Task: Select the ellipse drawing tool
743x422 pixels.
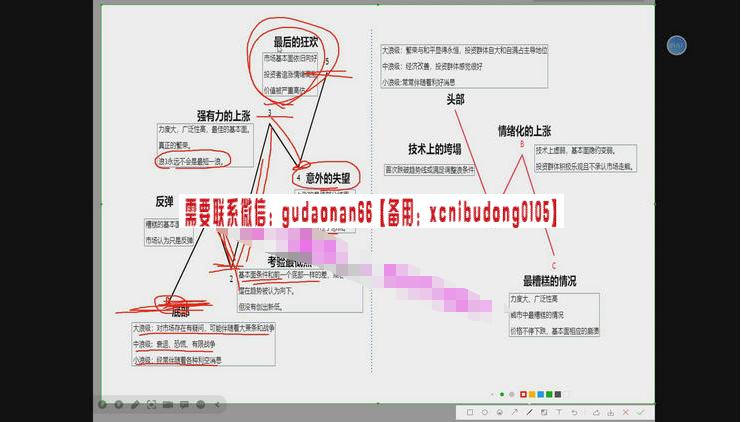Action: (x=485, y=412)
